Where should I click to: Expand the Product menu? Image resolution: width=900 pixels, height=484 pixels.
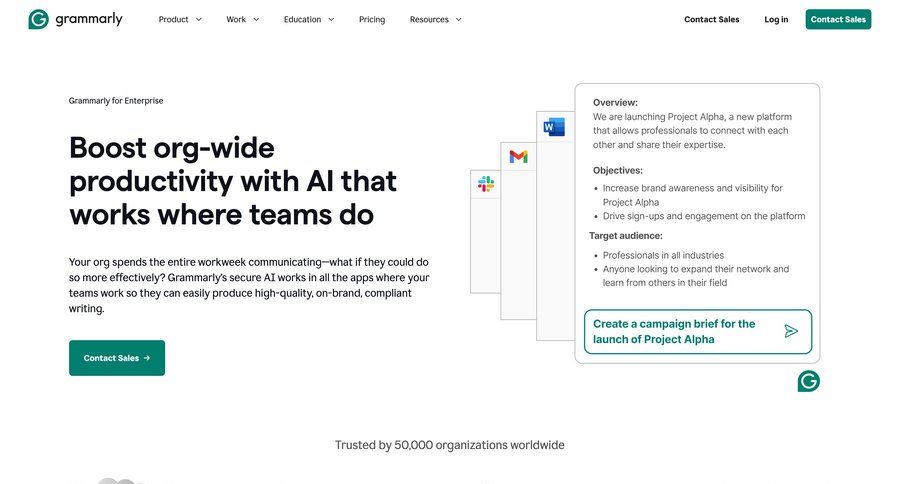click(180, 19)
